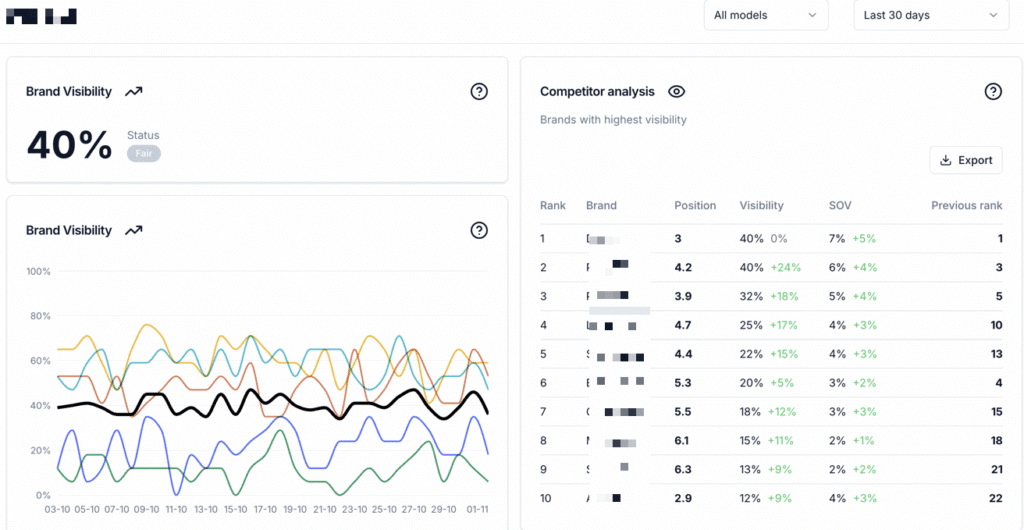Click the company logo in the header
This screenshot has width=1024, height=530.
click(x=41, y=16)
